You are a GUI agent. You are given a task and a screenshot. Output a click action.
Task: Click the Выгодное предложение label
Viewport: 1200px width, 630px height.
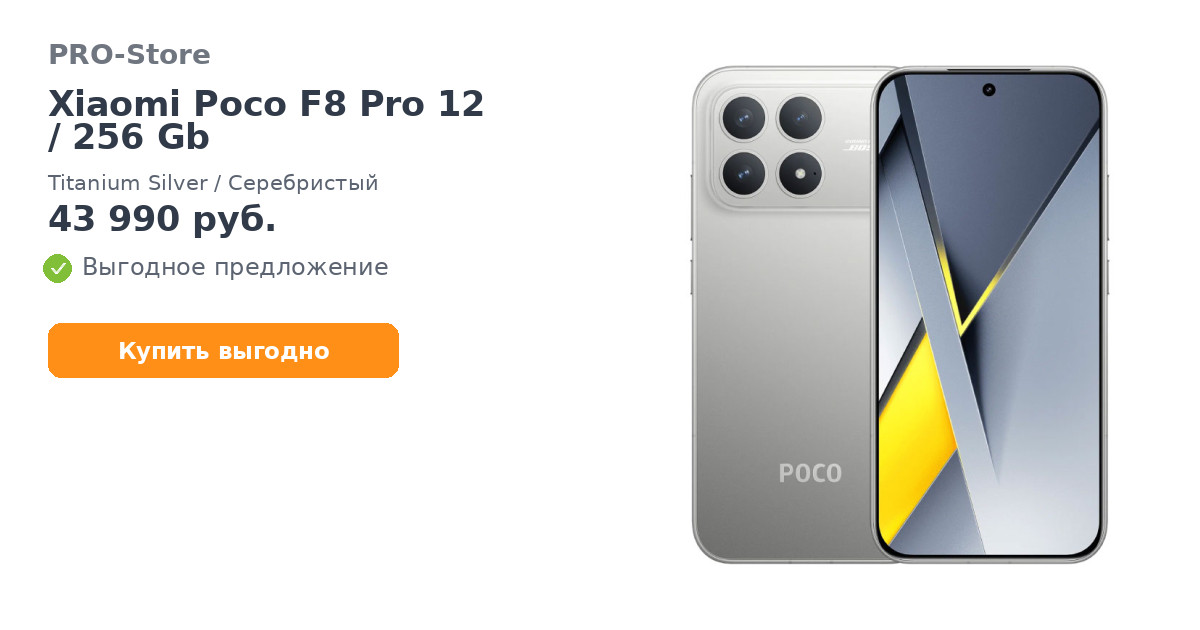click(235, 267)
